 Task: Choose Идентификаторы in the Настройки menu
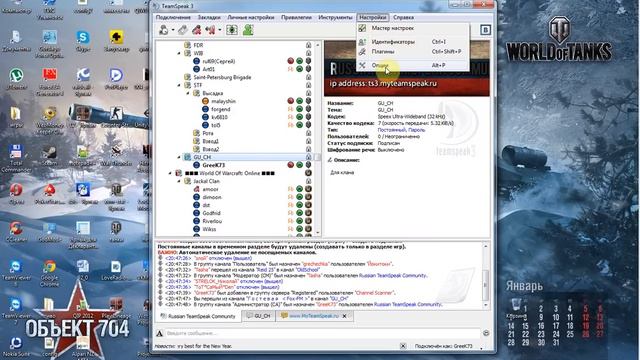pyautogui.click(x=413, y=42)
